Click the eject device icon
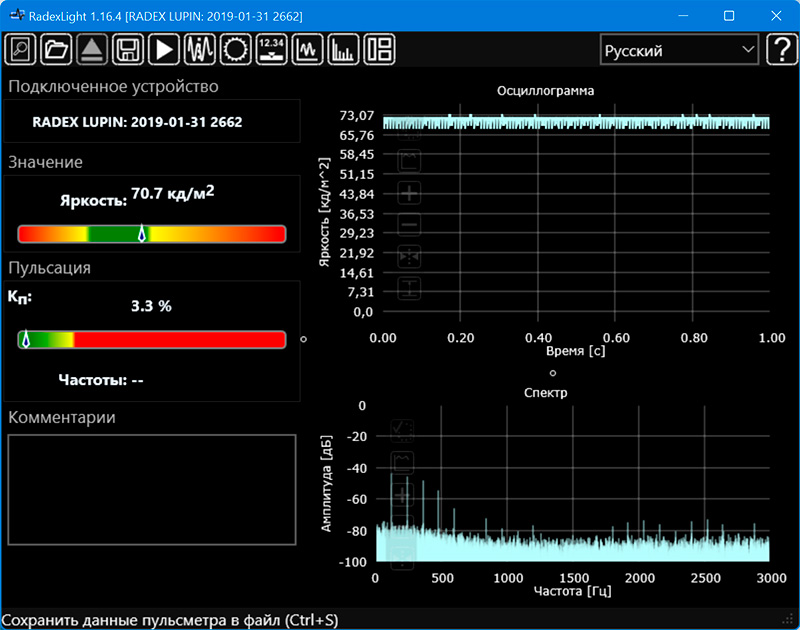The width and height of the screenshot is (800, 630). coord(93,49)
